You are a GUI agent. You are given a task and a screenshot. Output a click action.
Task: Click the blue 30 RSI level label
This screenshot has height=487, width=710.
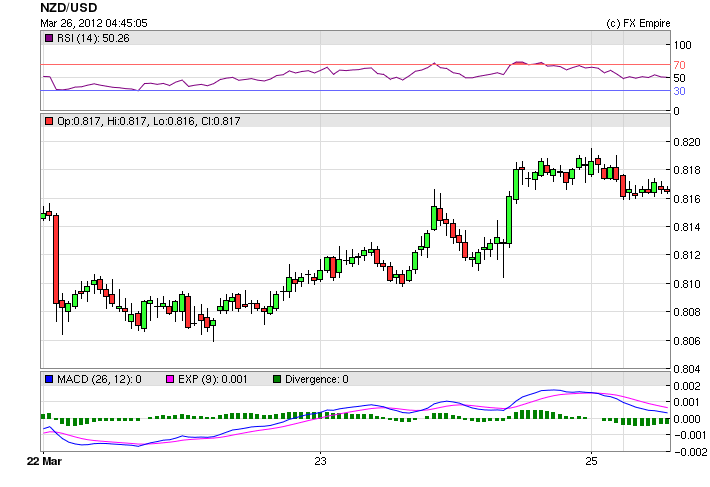tap(679, 91)
